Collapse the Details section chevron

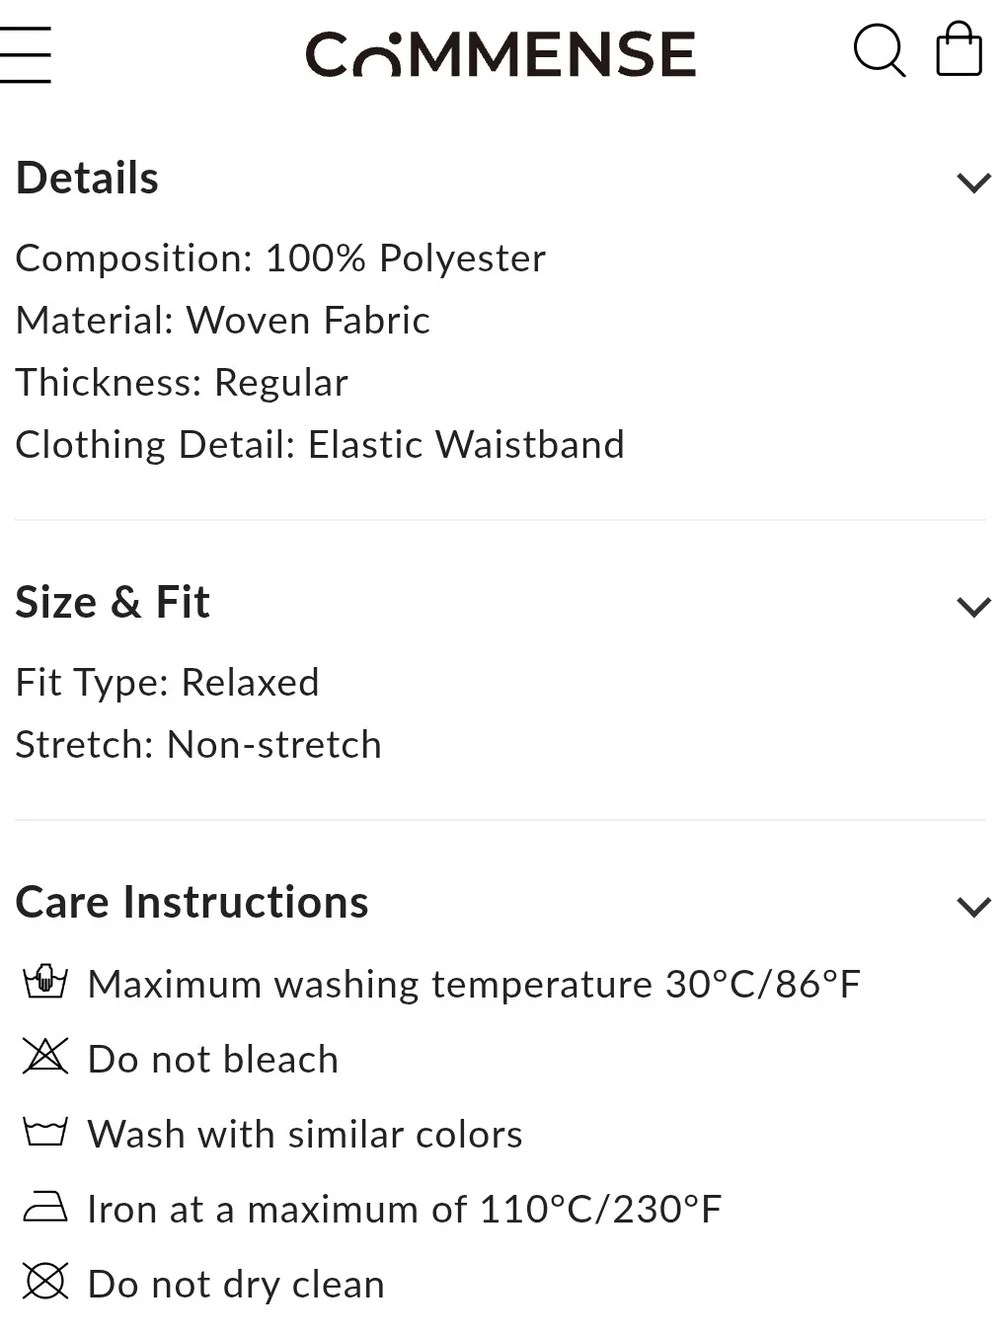click(x=973, y=182)
